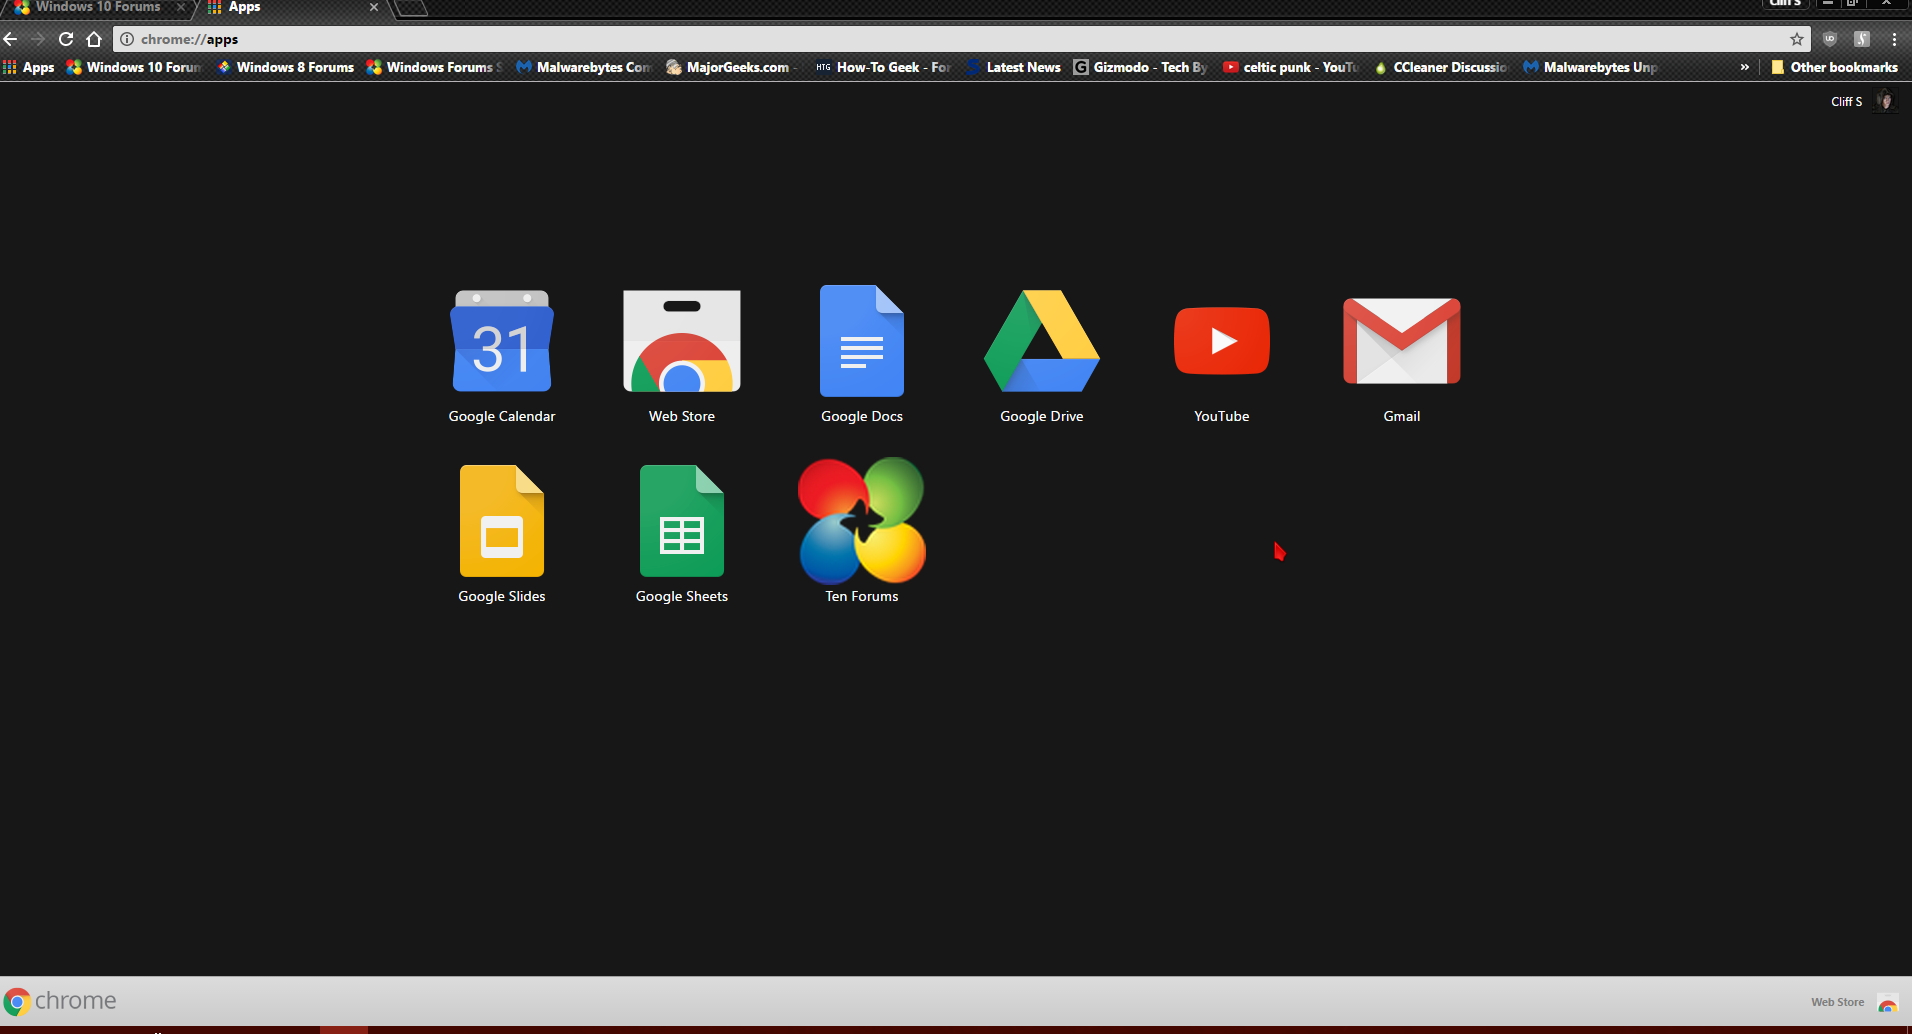Click the Web Store link in the corner

[1838, 1001]
